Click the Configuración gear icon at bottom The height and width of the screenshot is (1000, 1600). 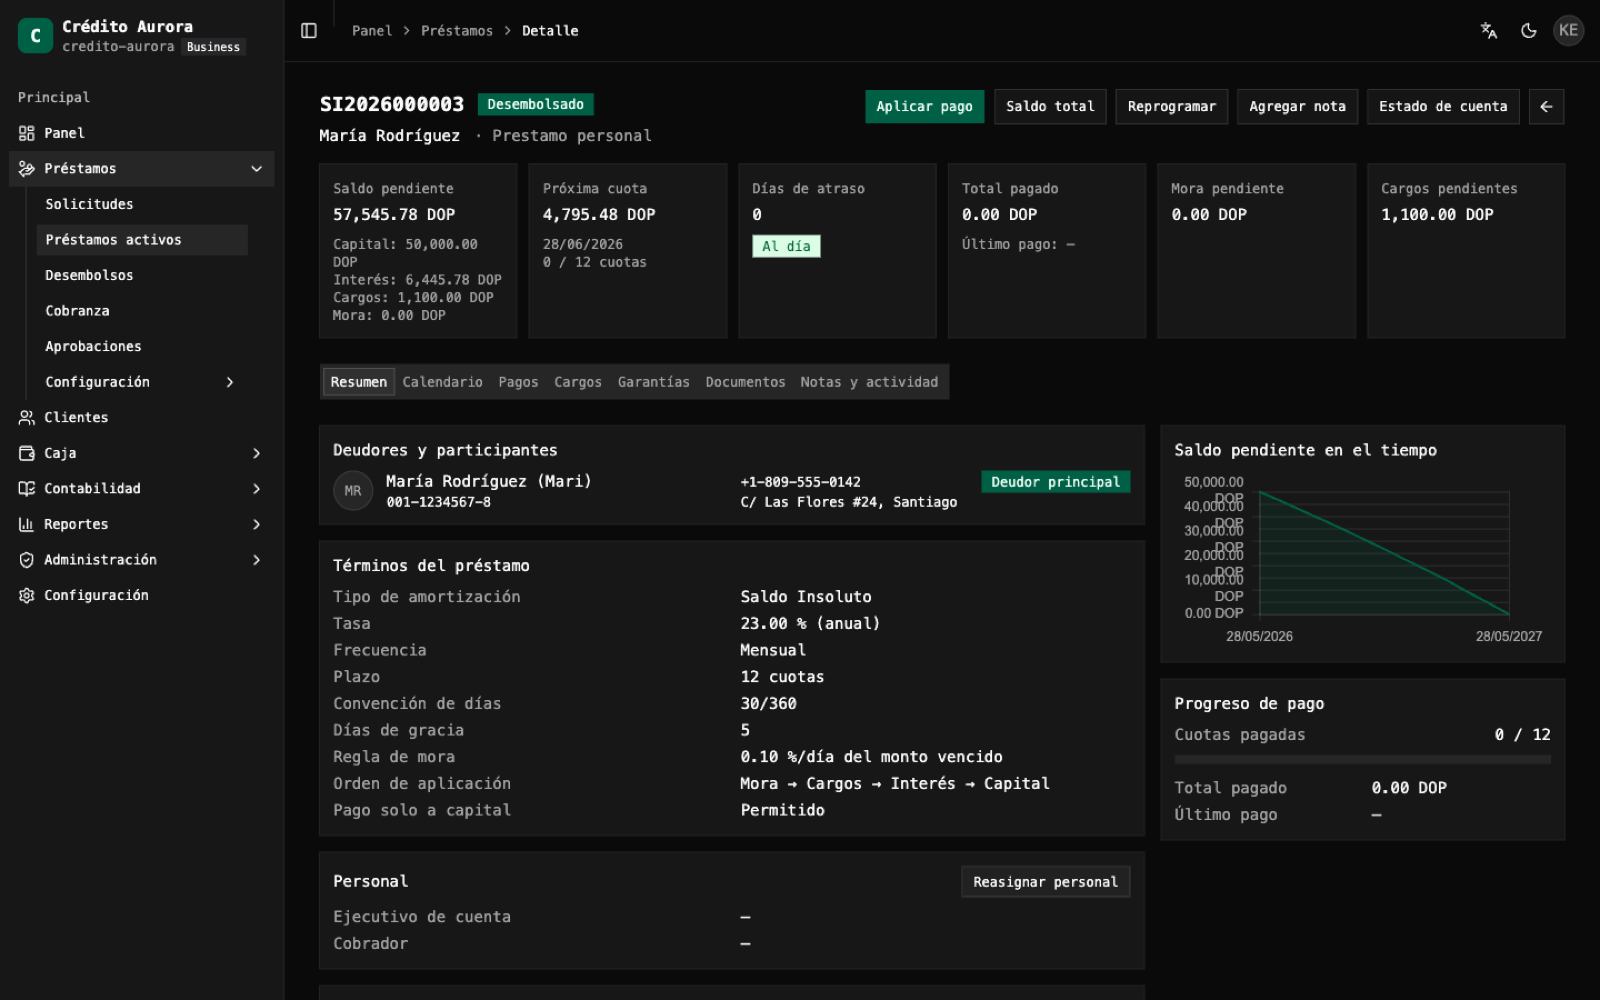click(x=27, y=595)
